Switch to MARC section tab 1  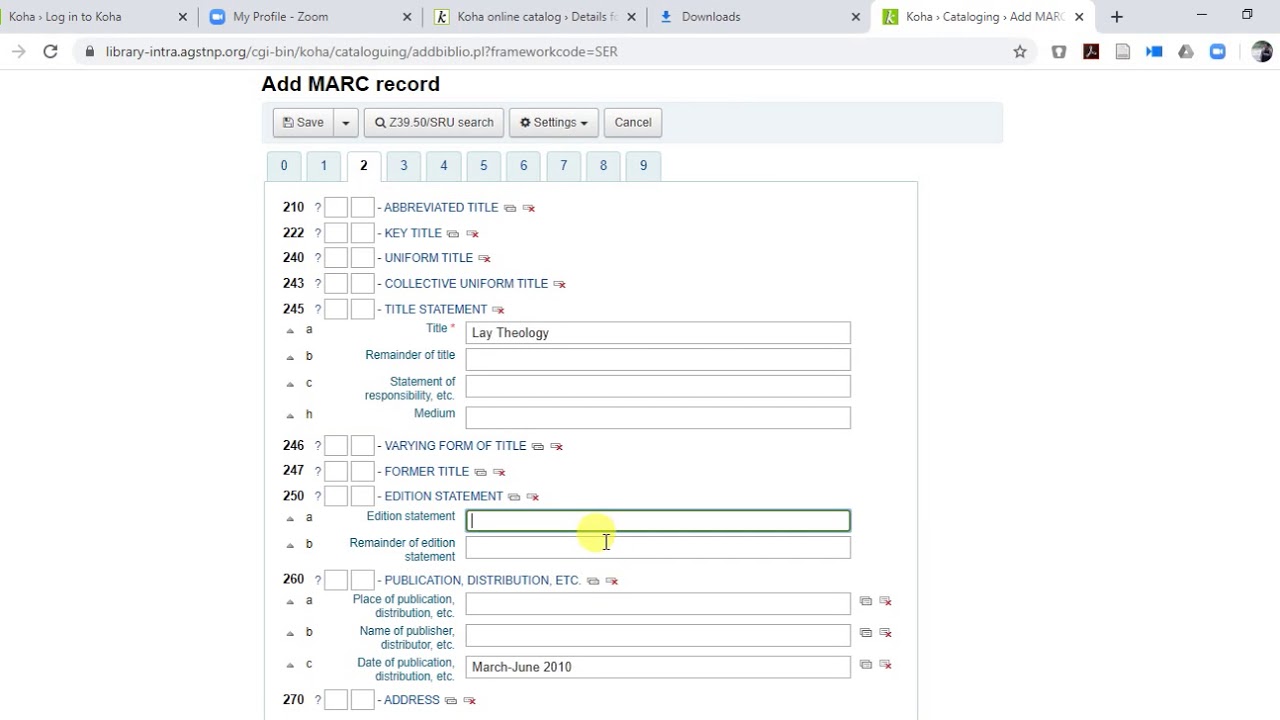coord(324,166)
